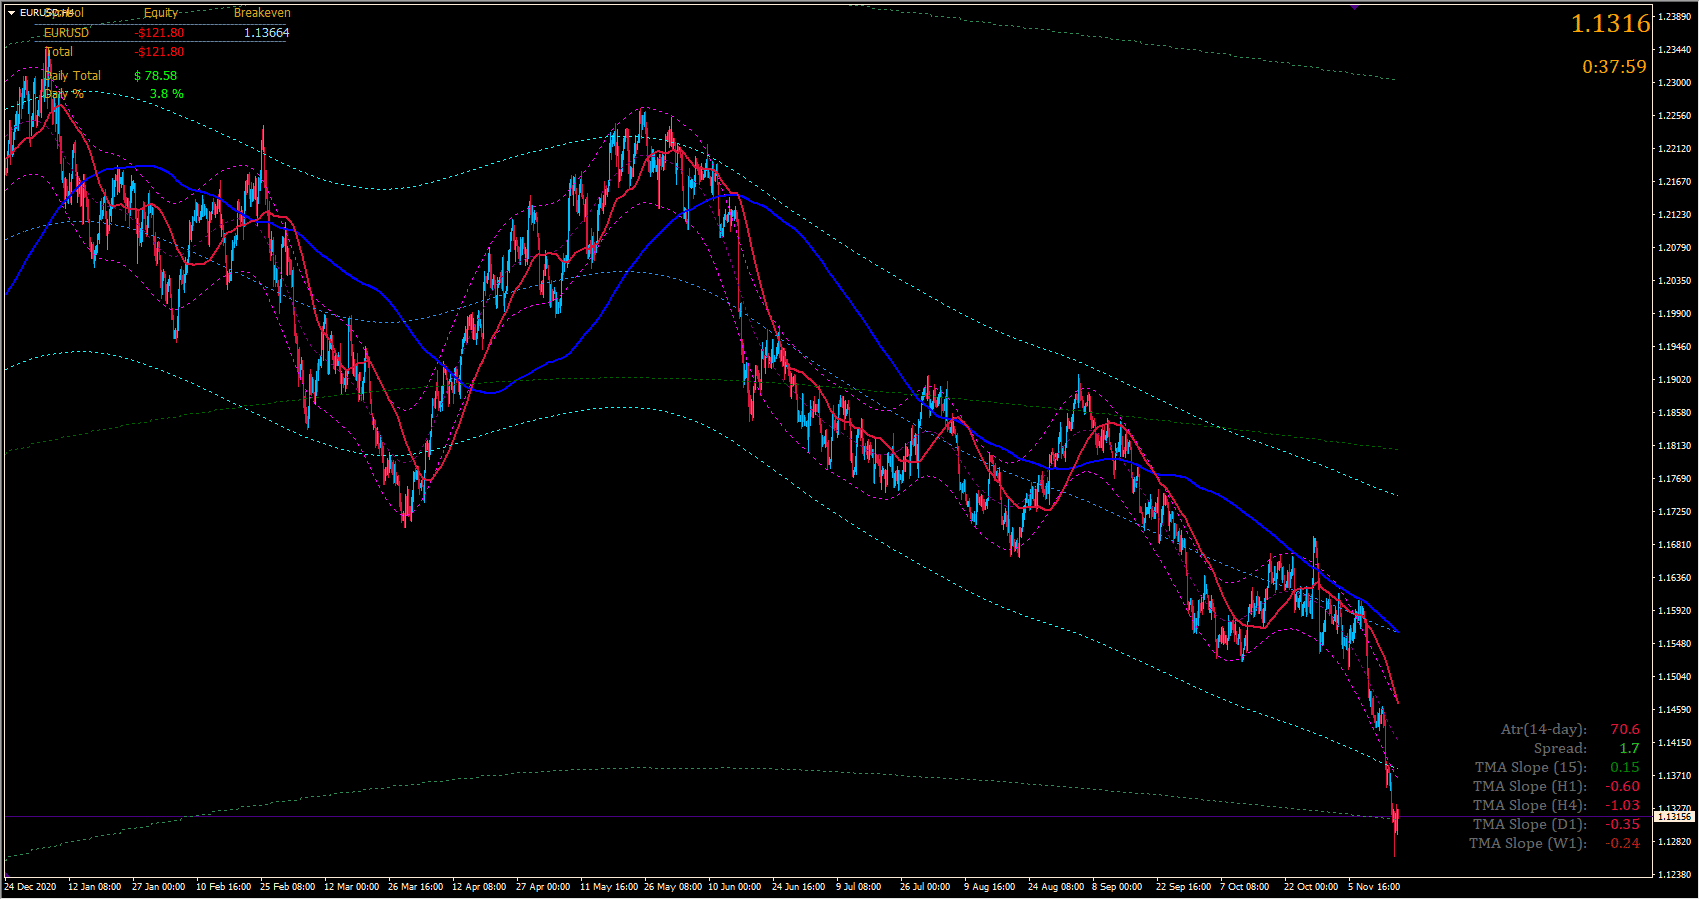Select the 1.13156 current price tag

tap(1674, 817)
